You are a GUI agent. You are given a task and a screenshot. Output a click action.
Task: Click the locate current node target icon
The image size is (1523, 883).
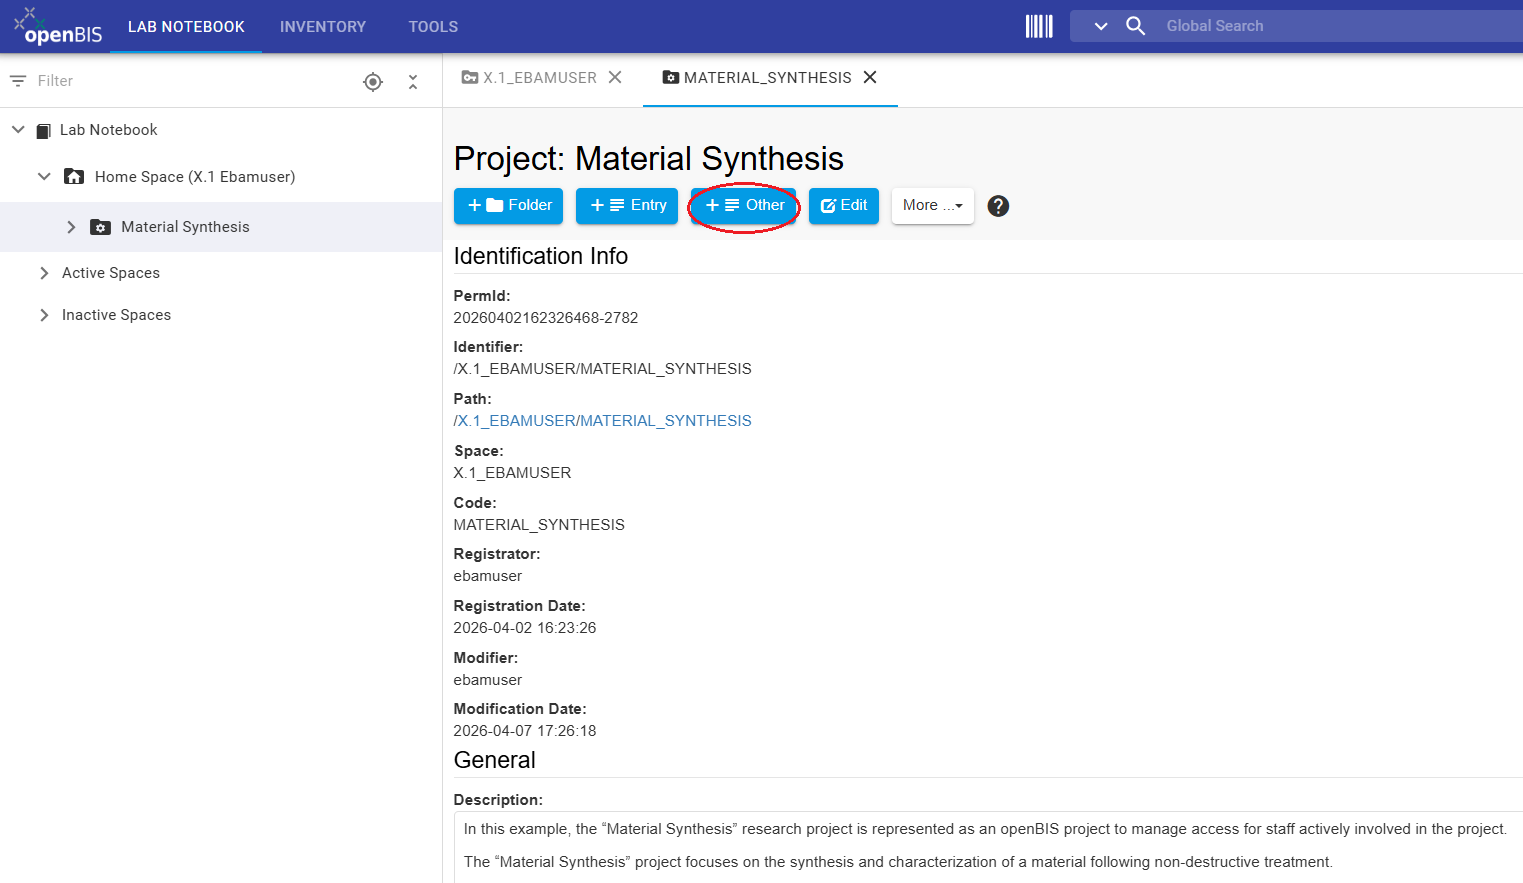coord(373,82)
